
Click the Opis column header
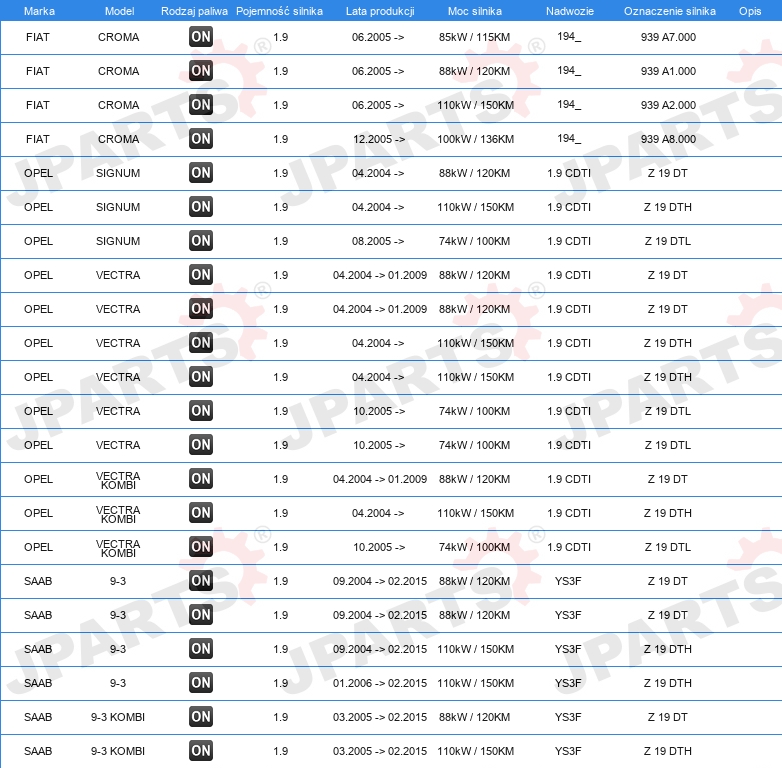tap(750, 11)
